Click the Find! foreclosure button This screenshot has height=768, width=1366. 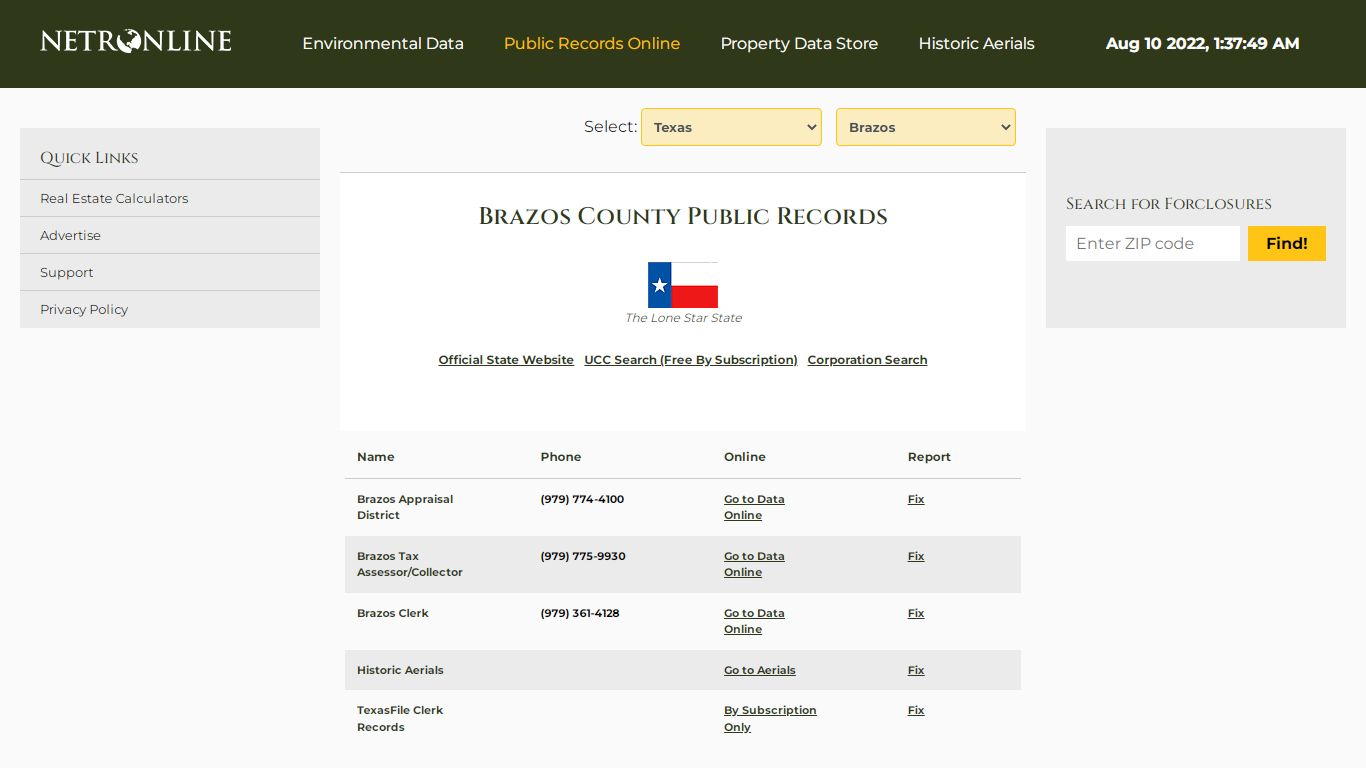[1287, 243]
